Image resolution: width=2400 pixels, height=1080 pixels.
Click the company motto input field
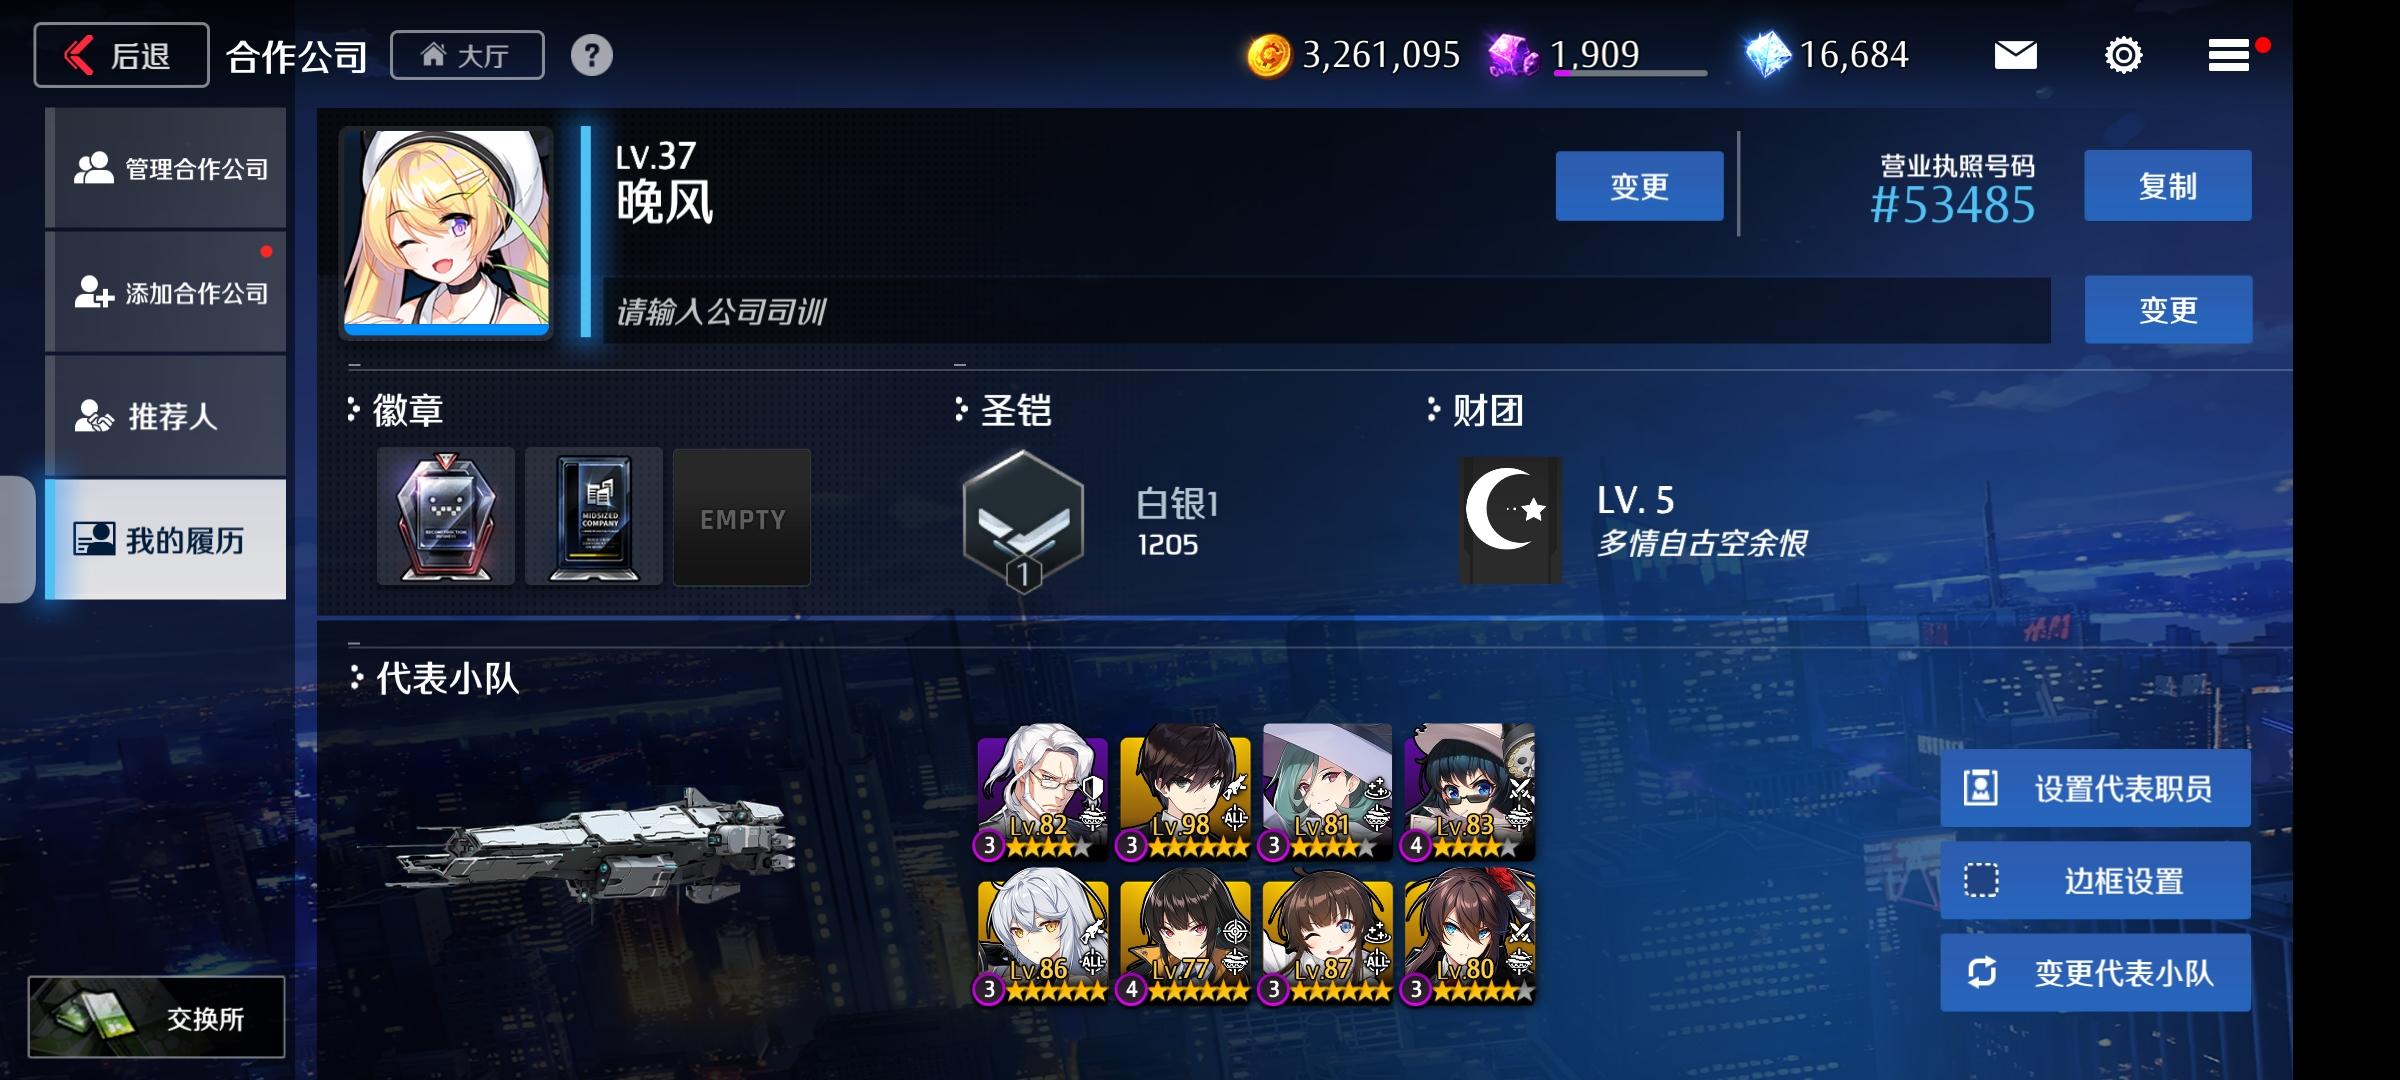(1327, 311)
